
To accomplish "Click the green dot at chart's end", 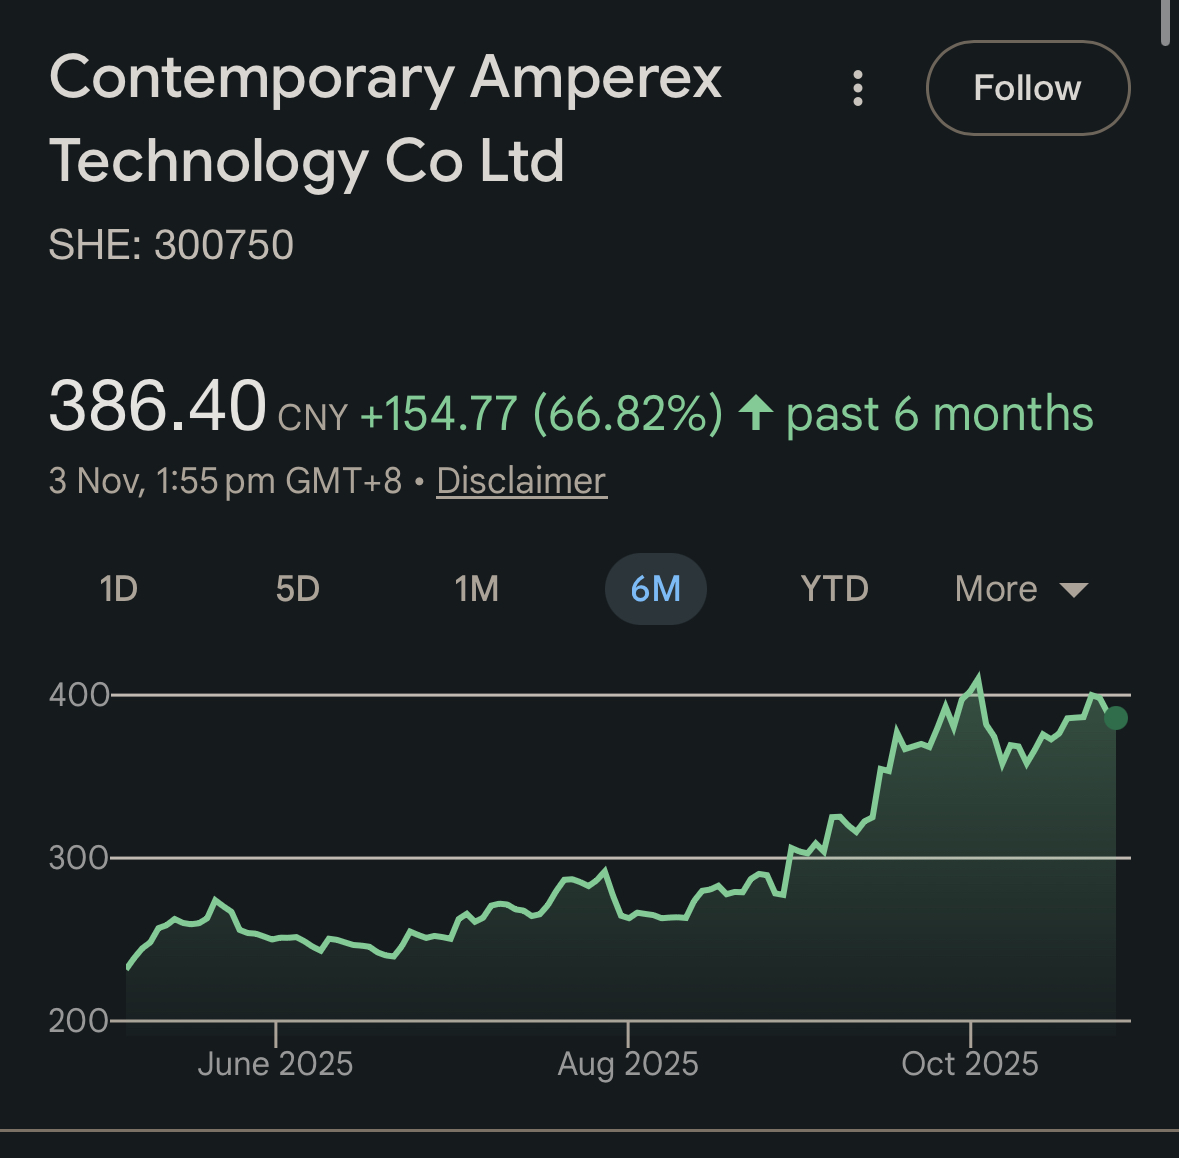I will pos(1116,718).
